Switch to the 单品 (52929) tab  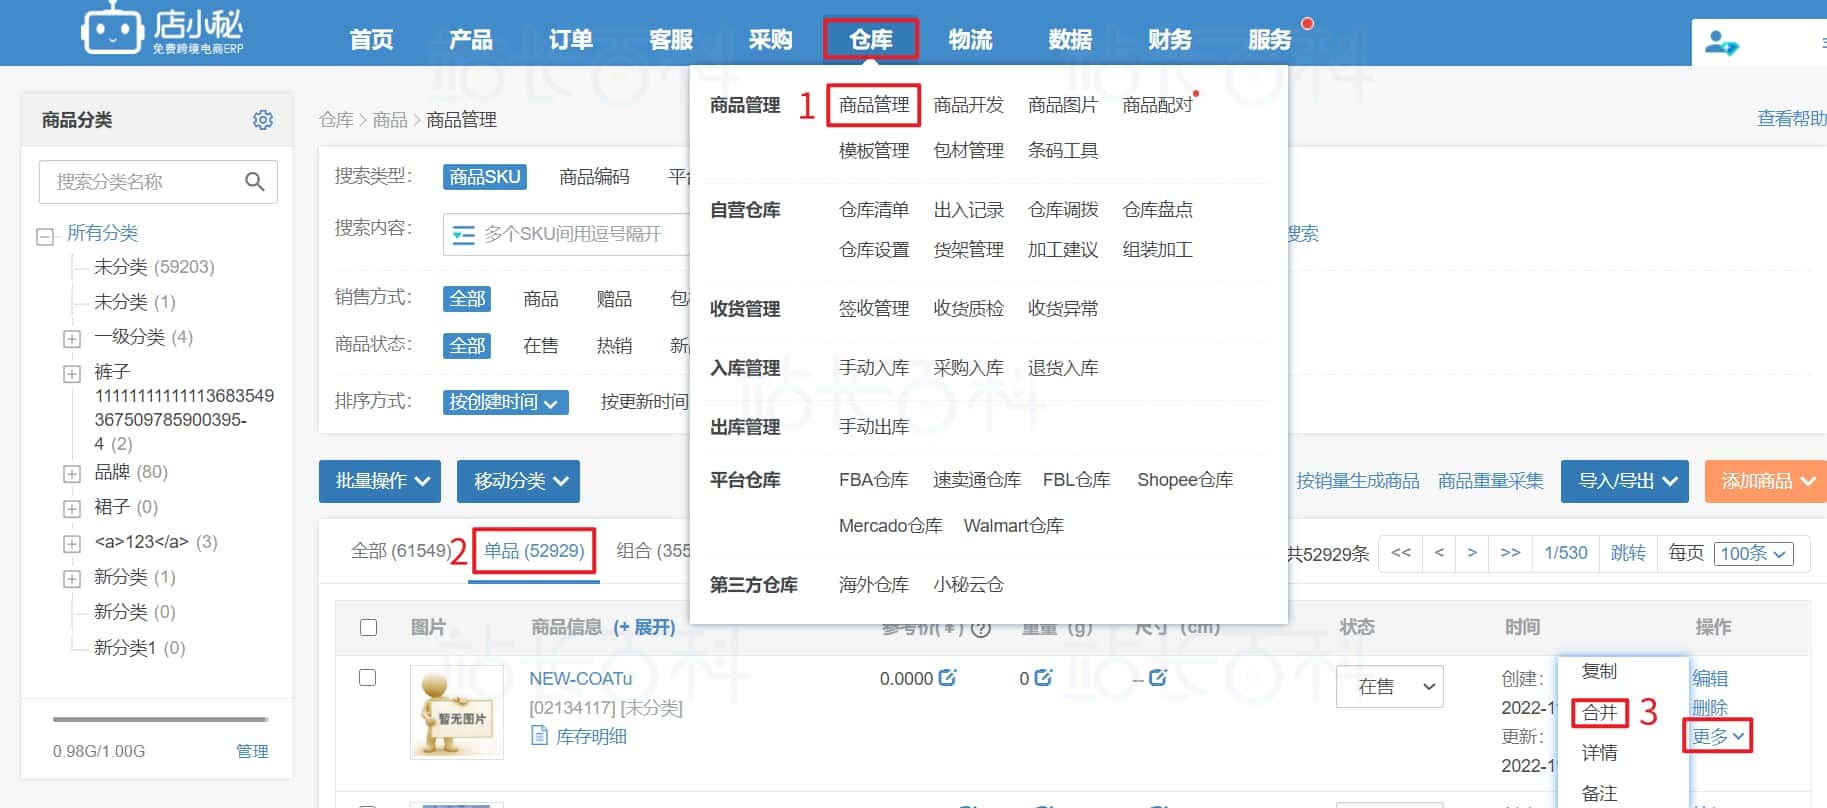click(534, 551)
